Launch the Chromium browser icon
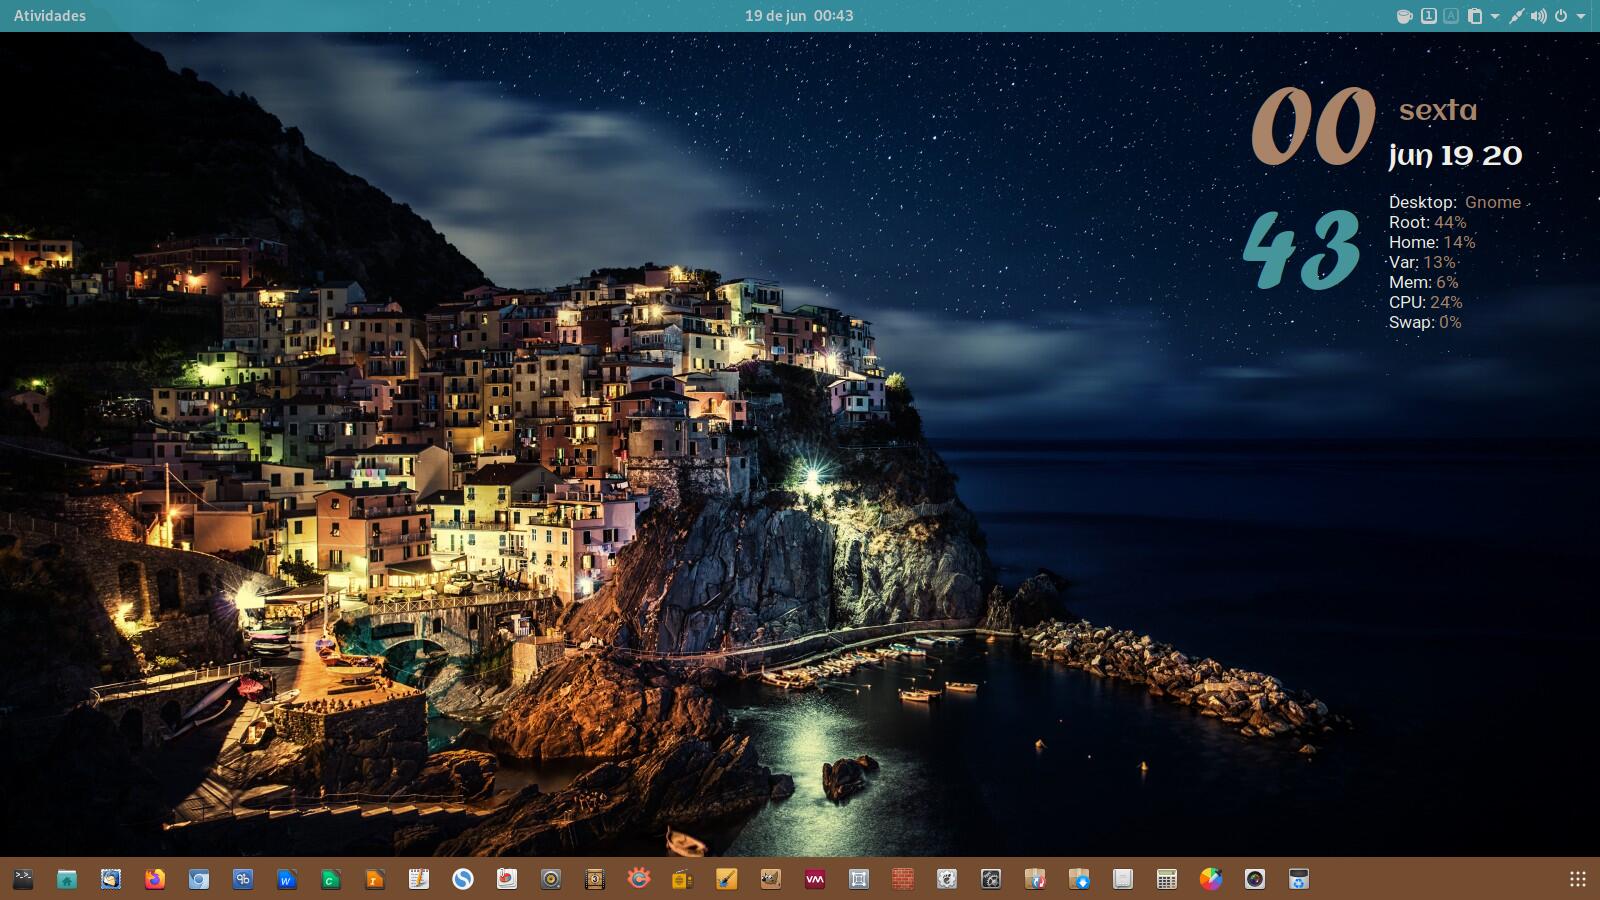The height and width of the screenshot is (900, 1600). pyautogui.click(x=199, y=879)
